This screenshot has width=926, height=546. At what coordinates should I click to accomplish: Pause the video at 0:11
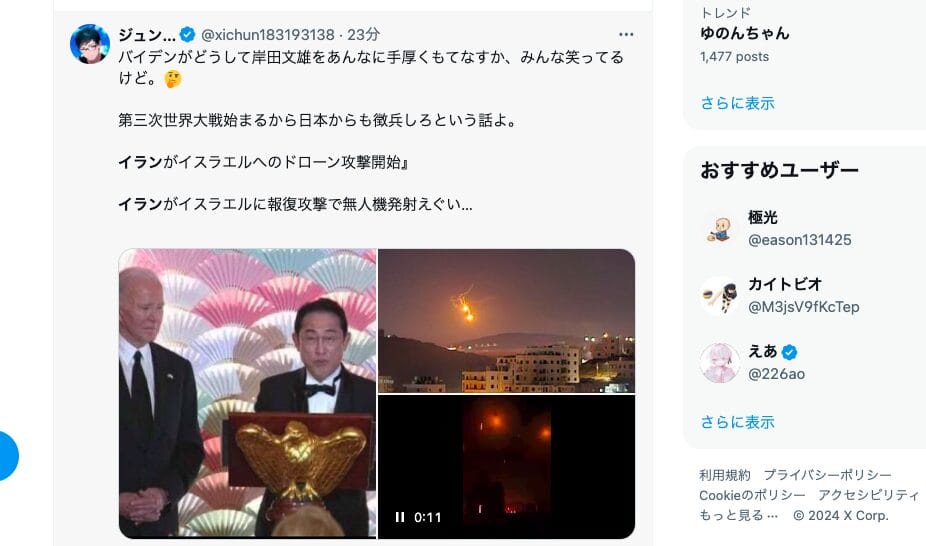point(400,517)
